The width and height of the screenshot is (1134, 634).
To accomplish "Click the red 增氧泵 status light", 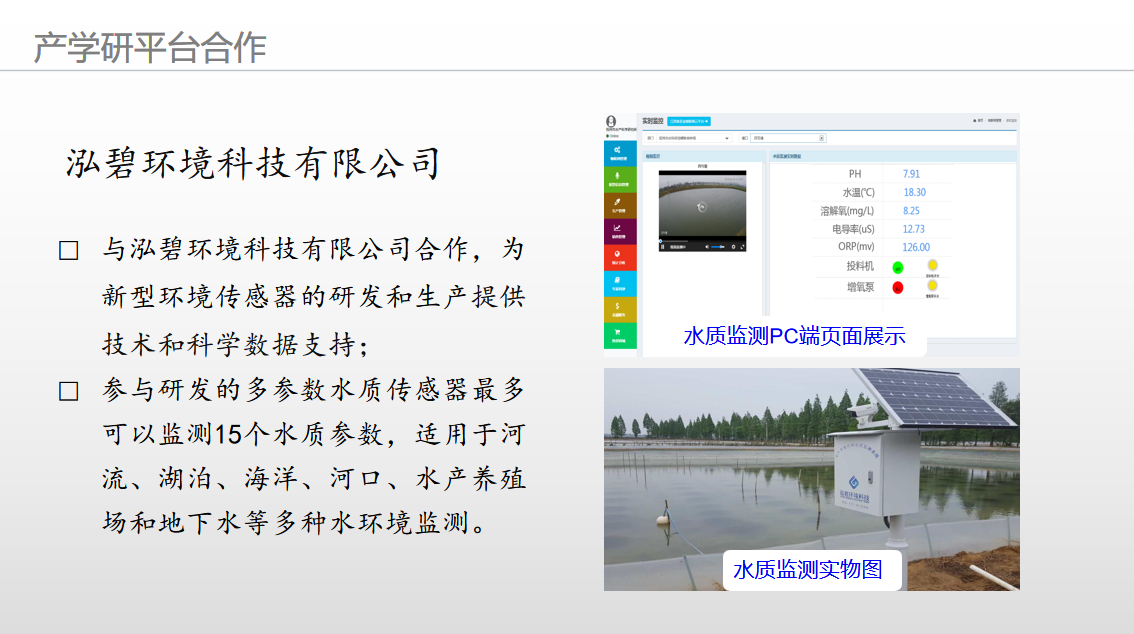I will (x=898, y=288).
